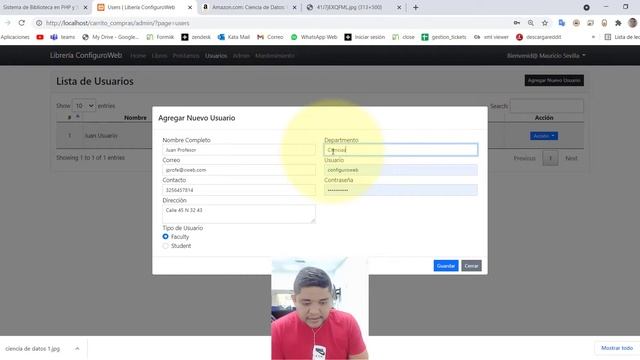This screenshot has width=640, height=360.
Task: Open the Bienvenido Mauricio Sevilla user menu
Action: (x=546, y=56)
